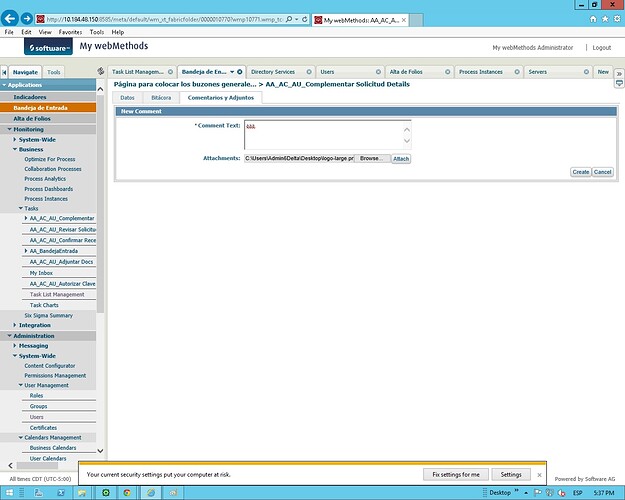Expand System-Wide under Monitoring
Viewport: 625px width, 500px height.
(x=15, y=140)
